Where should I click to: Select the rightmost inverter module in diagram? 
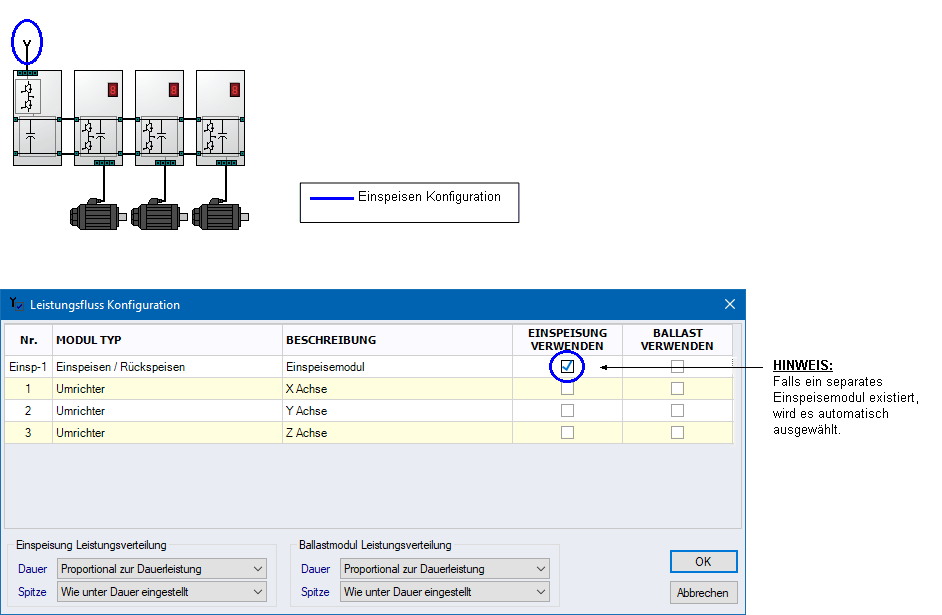(x=221, y=117)
